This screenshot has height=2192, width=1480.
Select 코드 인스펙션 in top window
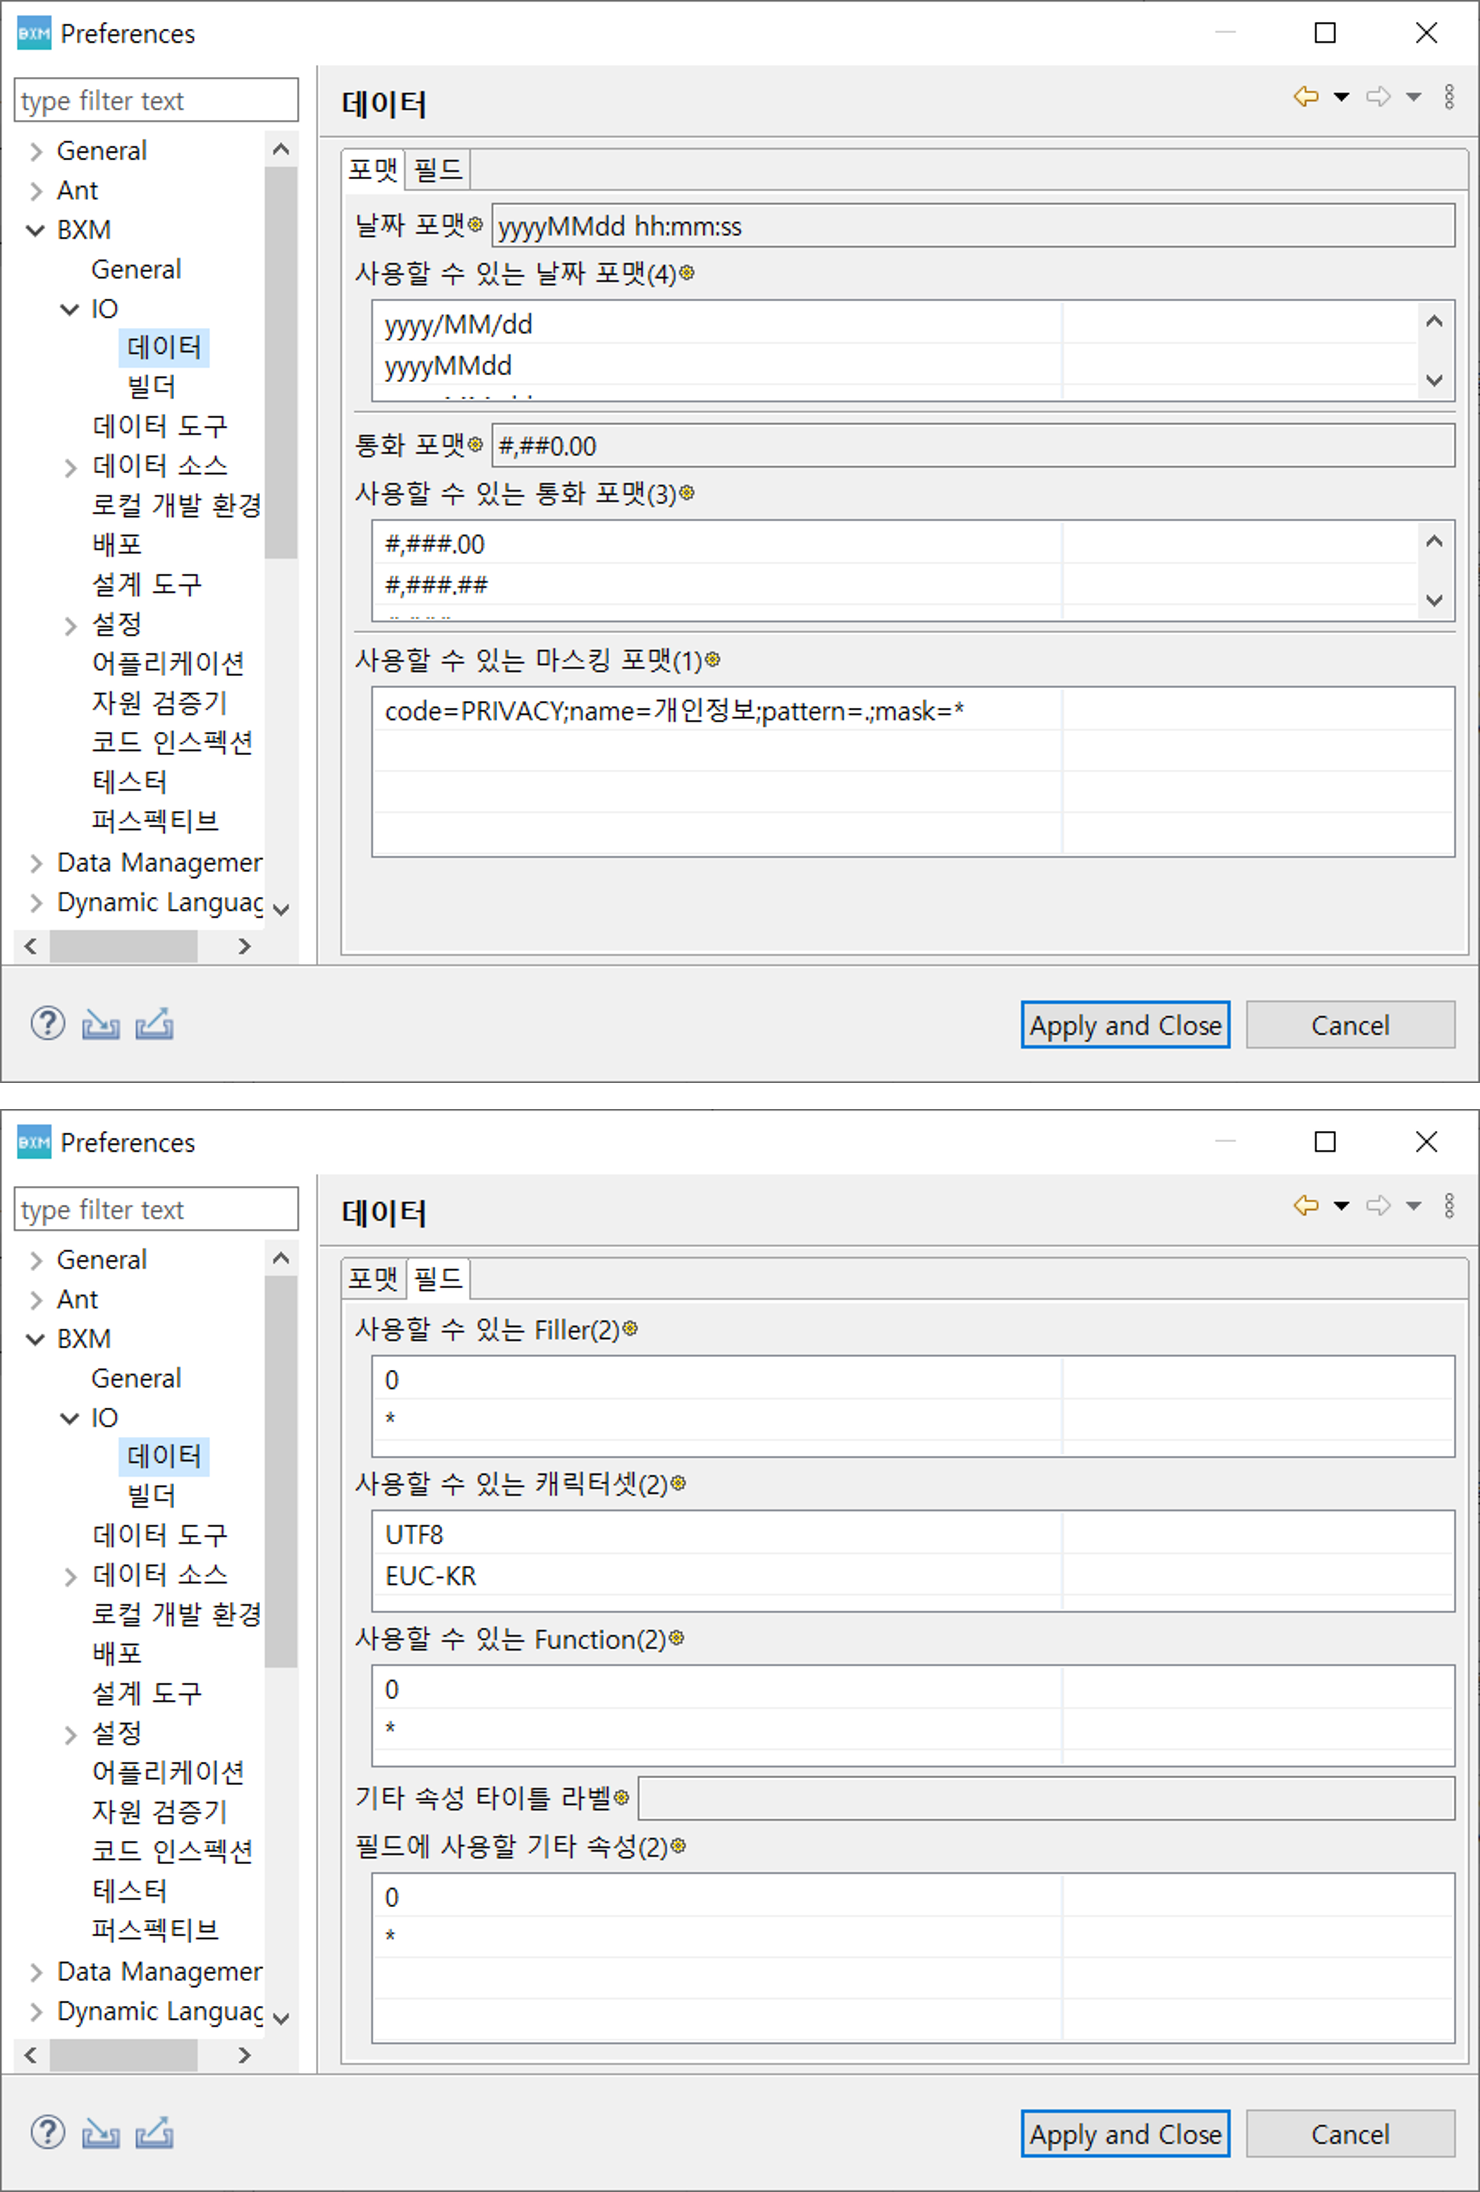pyautogui.click(x=172, y=742)
